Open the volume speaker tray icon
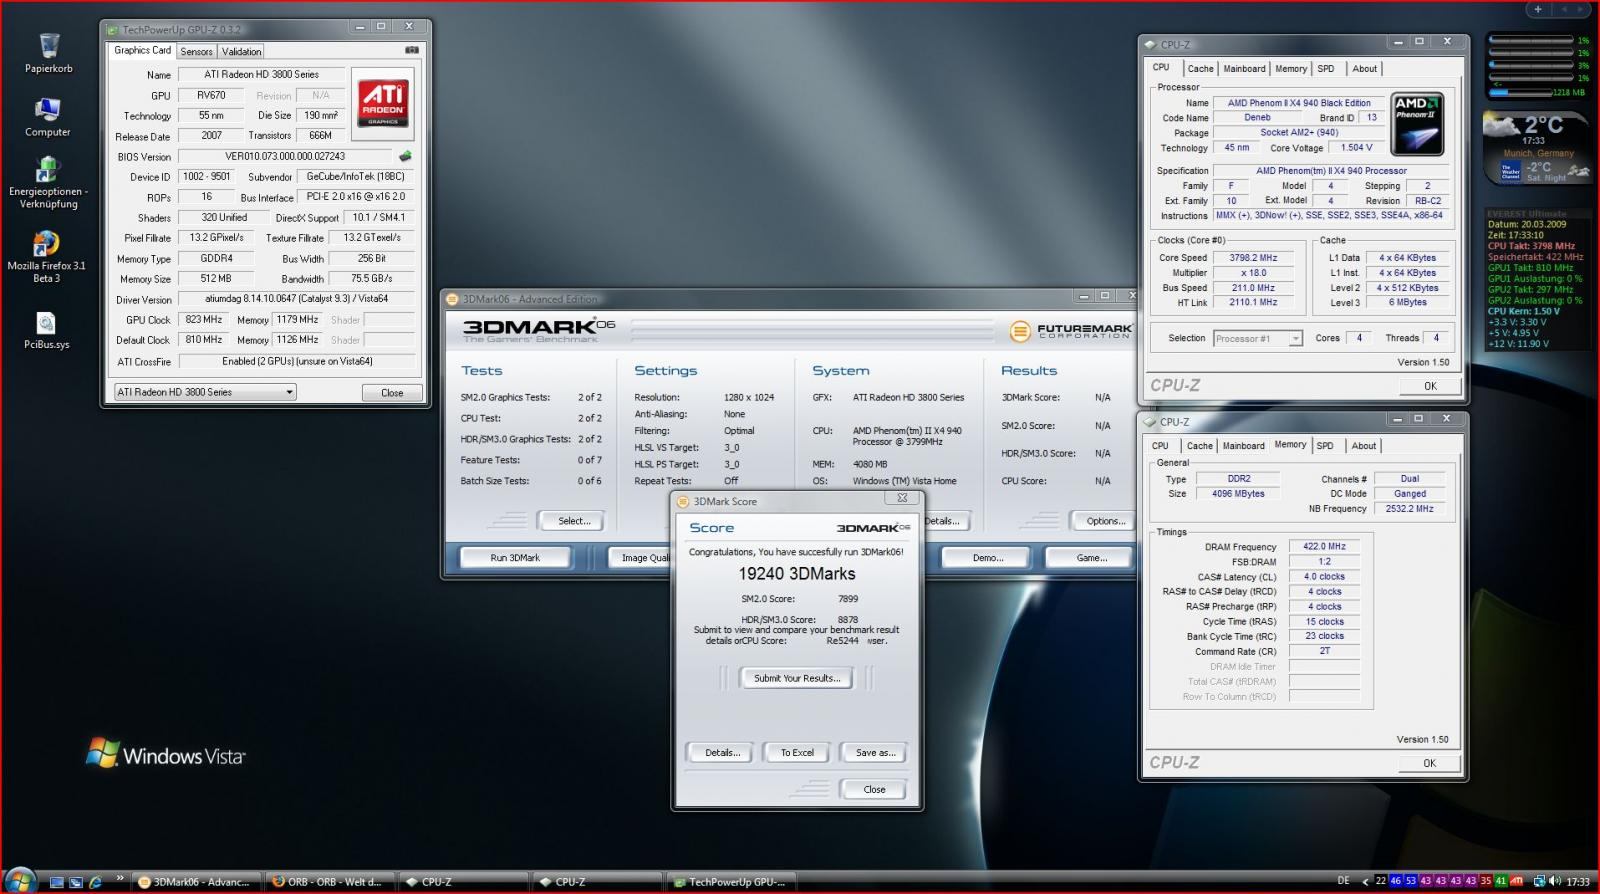The height and width of the screenshot is (894, 1600). 1555,881
